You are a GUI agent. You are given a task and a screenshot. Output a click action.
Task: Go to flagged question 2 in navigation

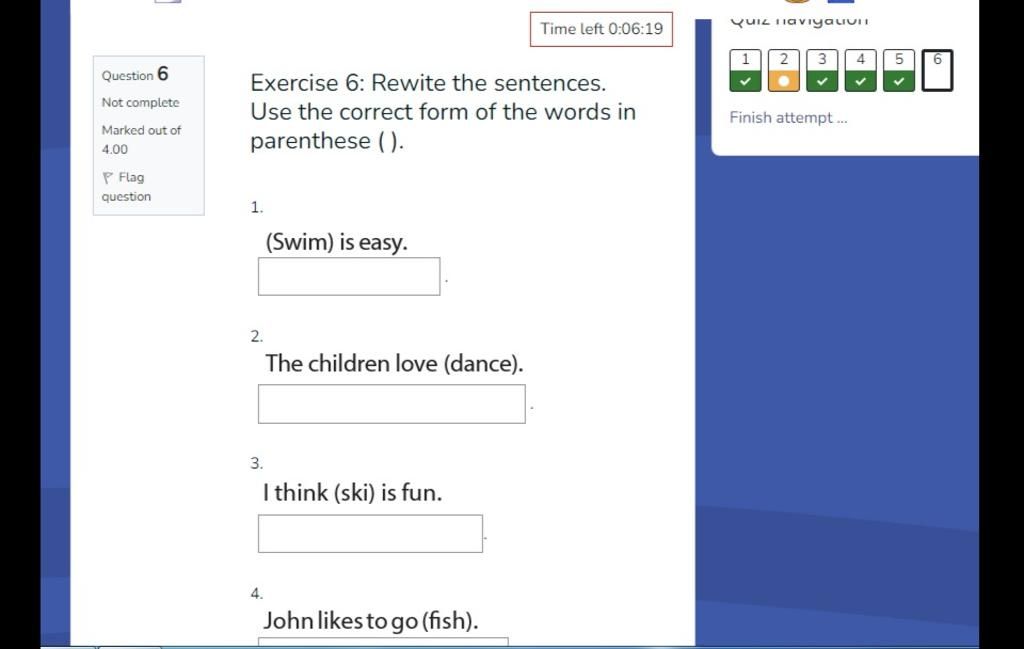point(784,71)
